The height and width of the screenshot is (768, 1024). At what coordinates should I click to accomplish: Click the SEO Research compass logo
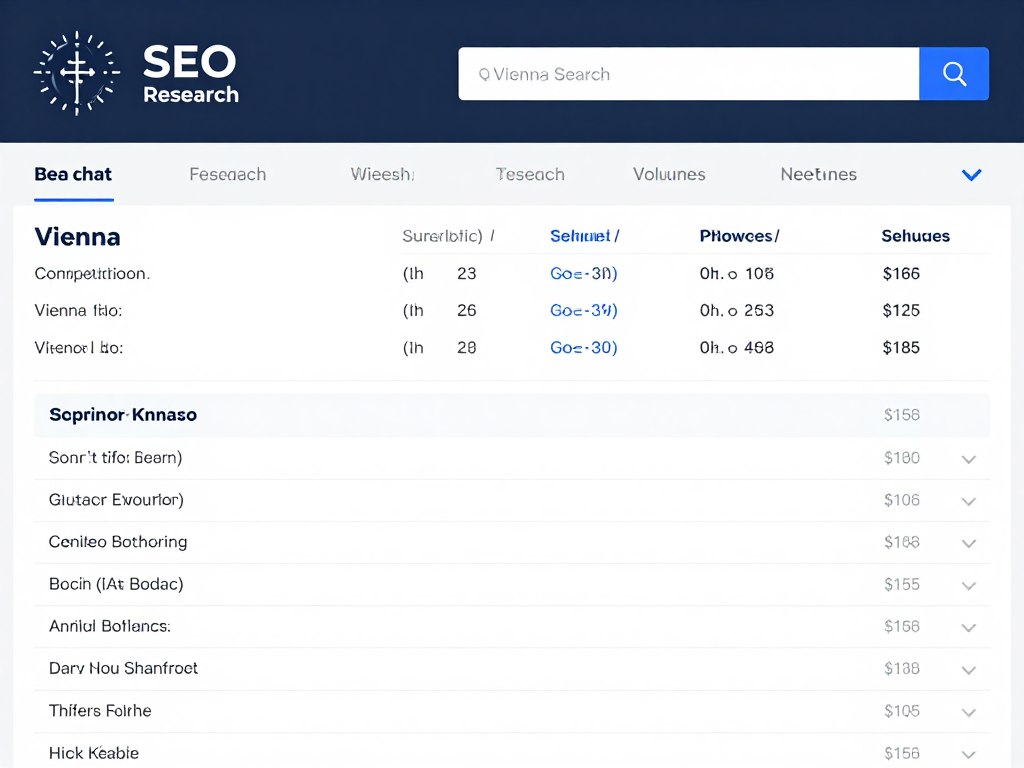tap(76, 73)
